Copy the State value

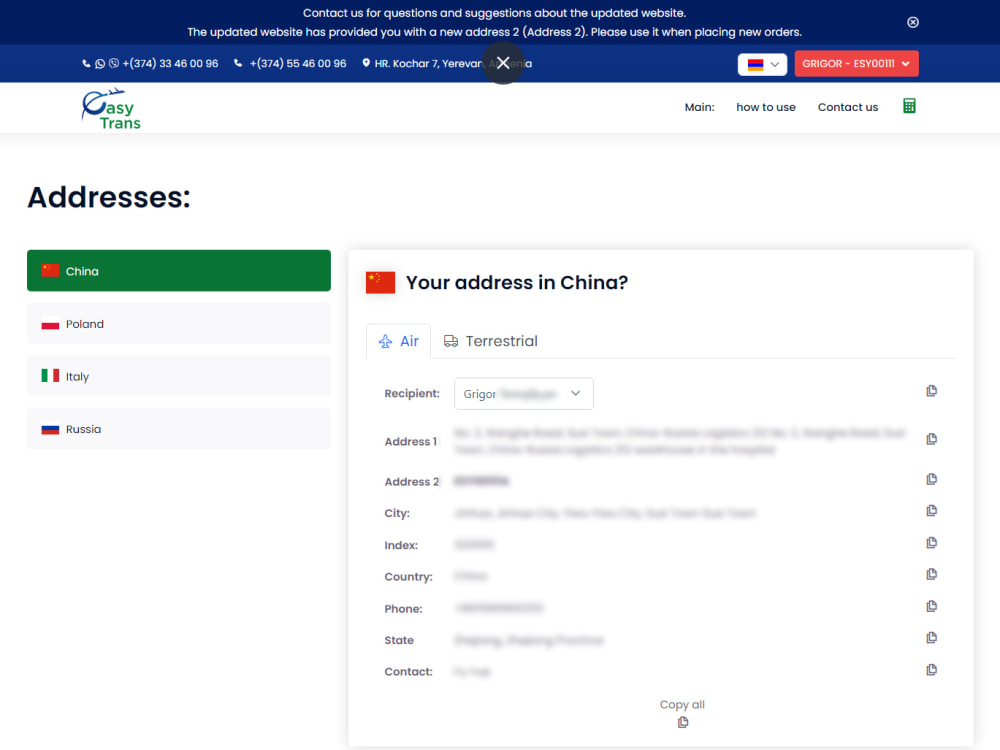[931, 638]
